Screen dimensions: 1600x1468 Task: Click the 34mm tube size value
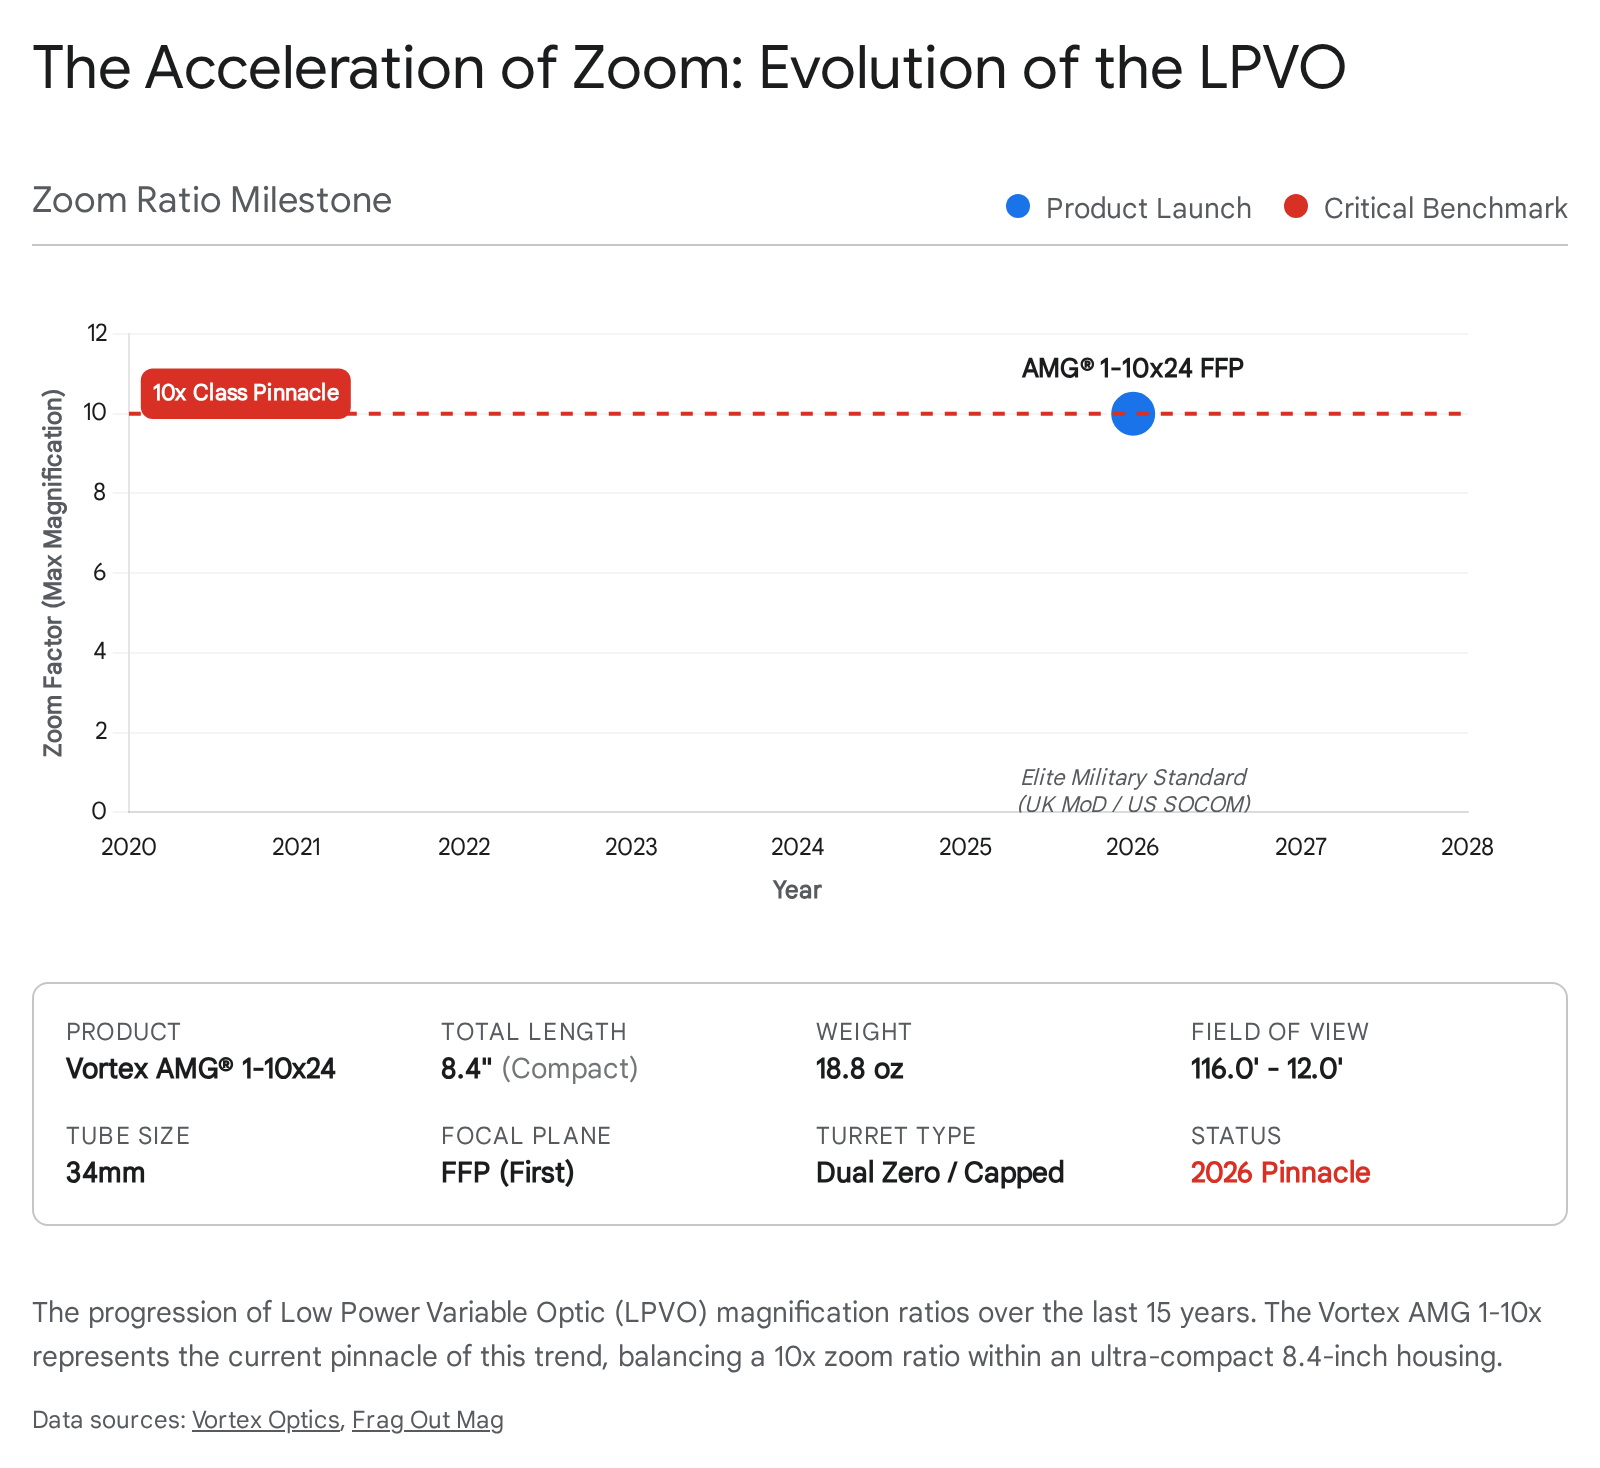pyautogui.click(x=105, y=1172)
